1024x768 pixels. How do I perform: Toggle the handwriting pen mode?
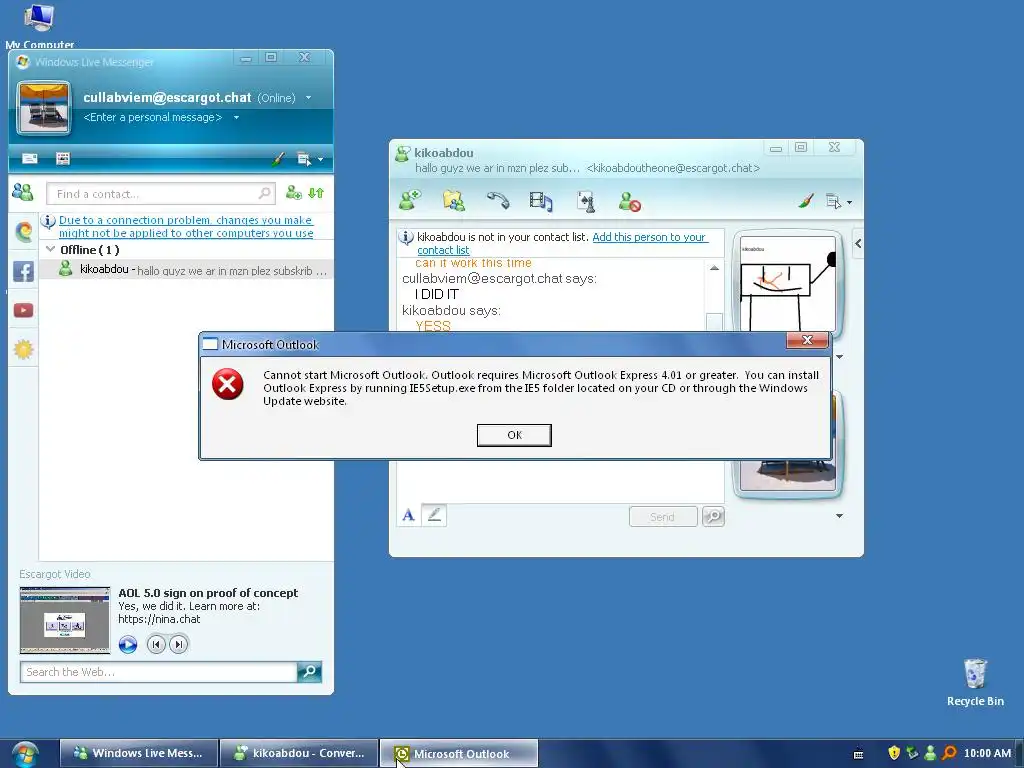pos(434,516)
